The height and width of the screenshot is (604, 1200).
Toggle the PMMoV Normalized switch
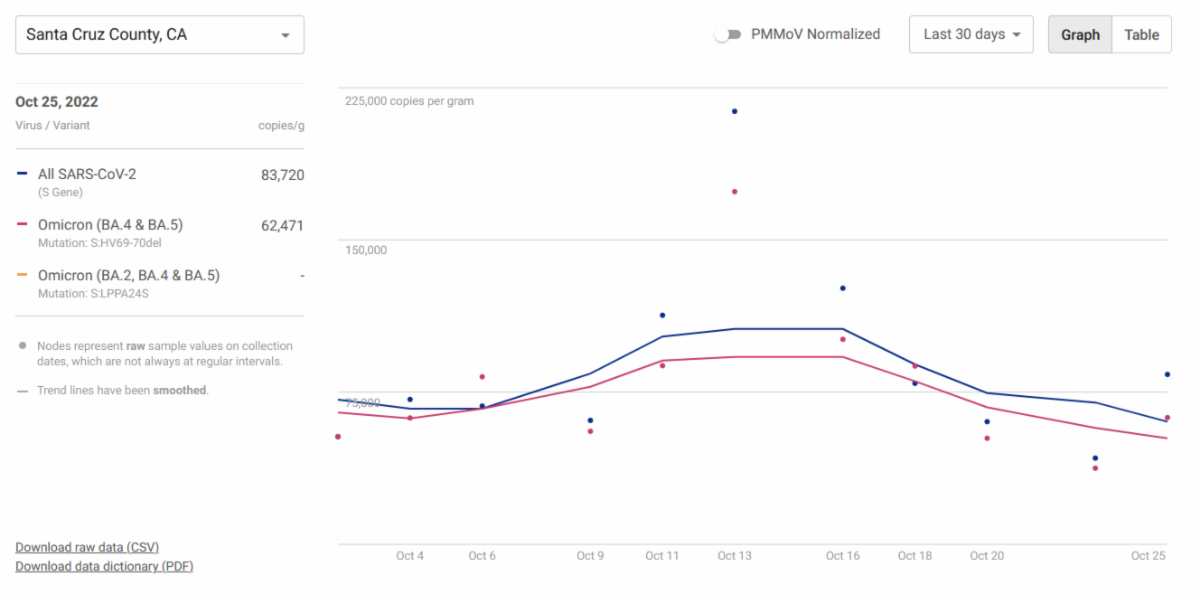728,35
